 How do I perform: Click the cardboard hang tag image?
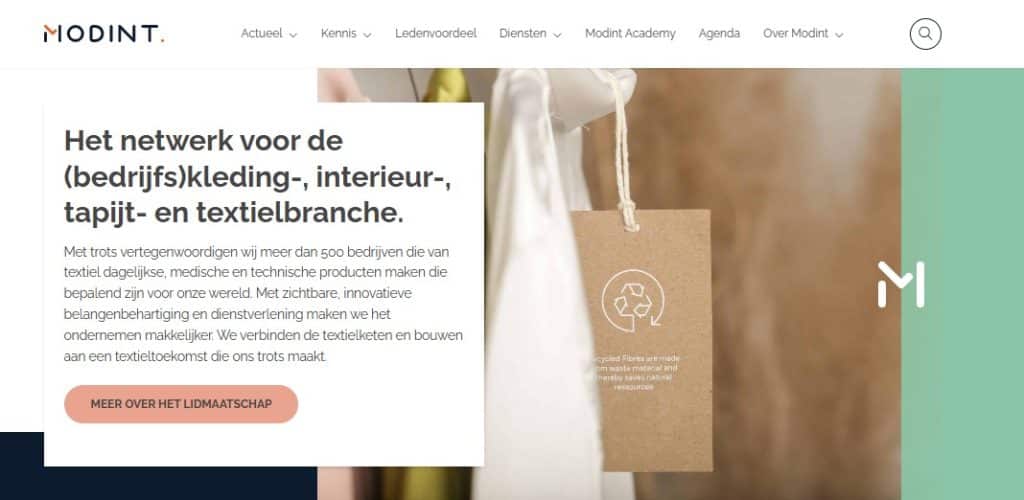point(641,339)
